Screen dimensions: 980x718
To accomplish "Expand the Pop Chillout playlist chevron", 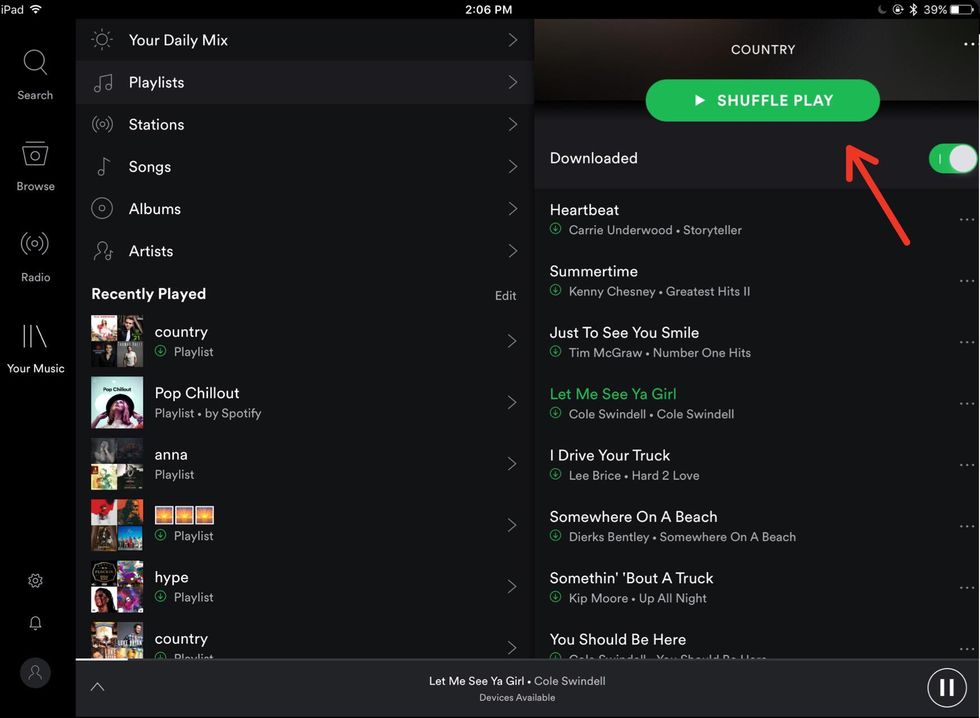I will pos(512,402).
